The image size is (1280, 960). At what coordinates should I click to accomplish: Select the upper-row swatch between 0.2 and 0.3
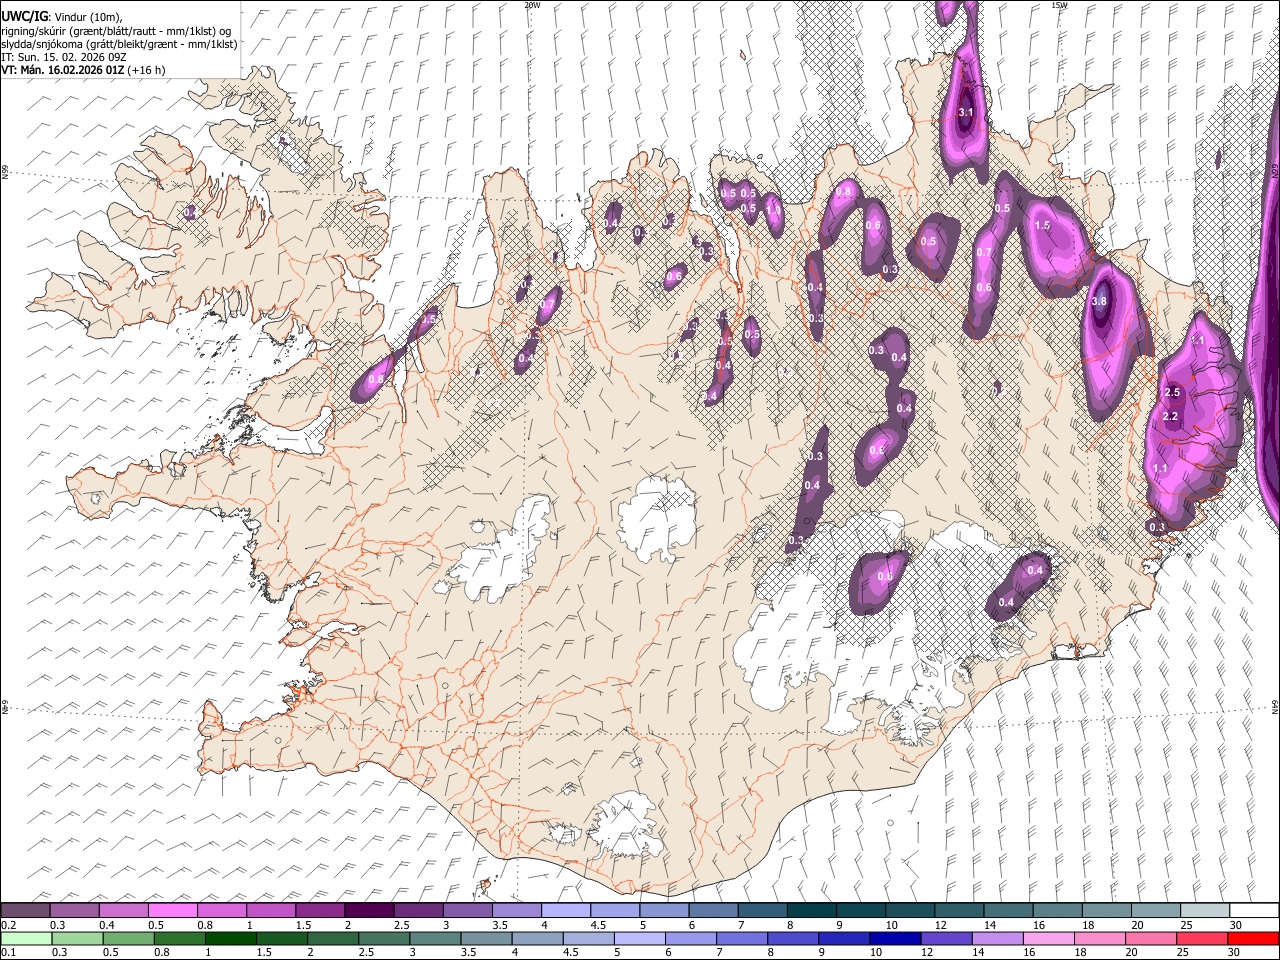tap(25, 911)
